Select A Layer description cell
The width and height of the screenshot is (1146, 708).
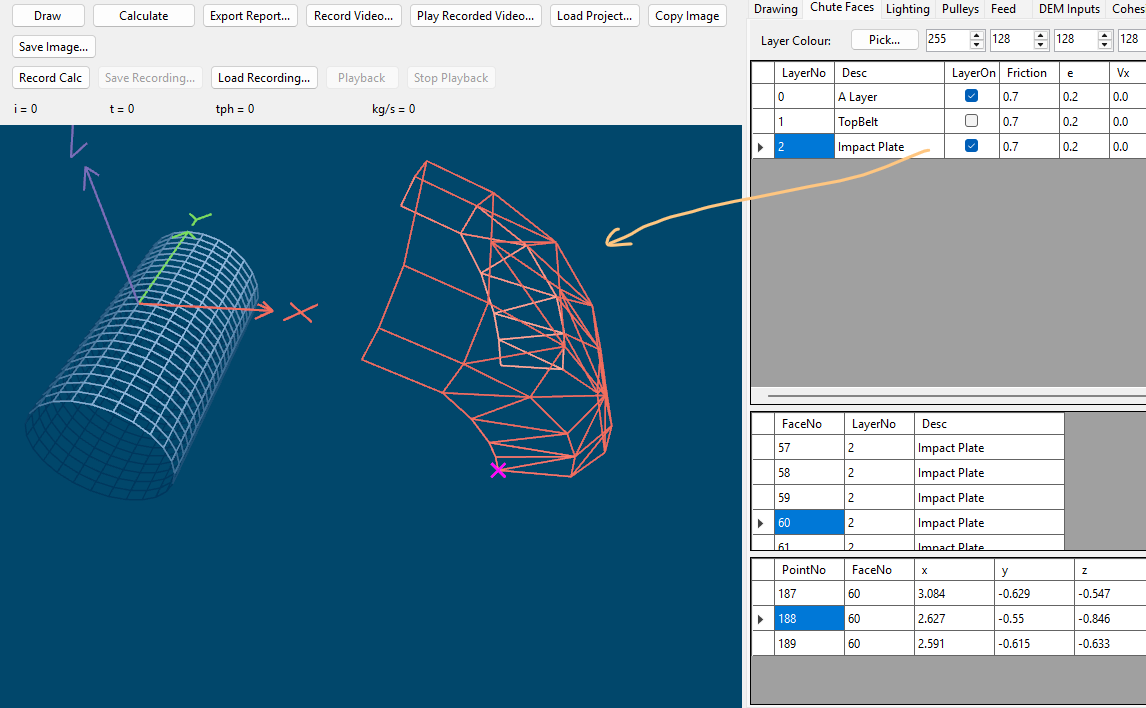889,96
